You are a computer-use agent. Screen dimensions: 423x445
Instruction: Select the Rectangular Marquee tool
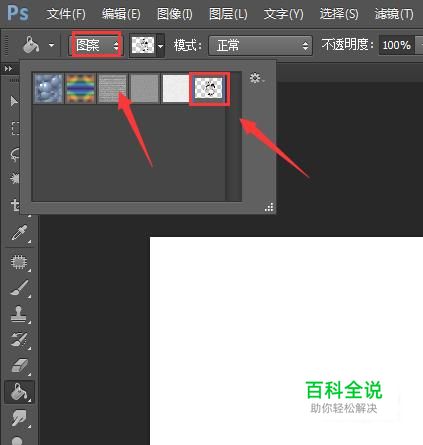[15, 128]
